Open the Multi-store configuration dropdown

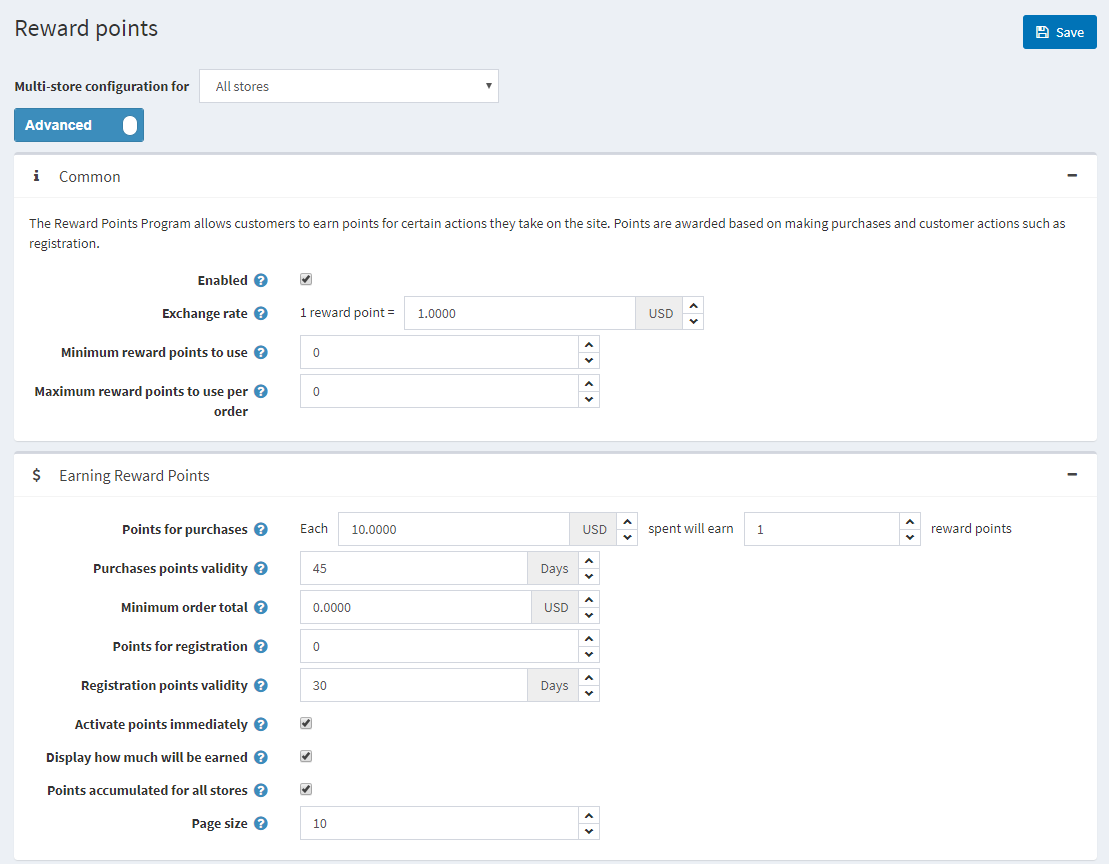[349, 86]
